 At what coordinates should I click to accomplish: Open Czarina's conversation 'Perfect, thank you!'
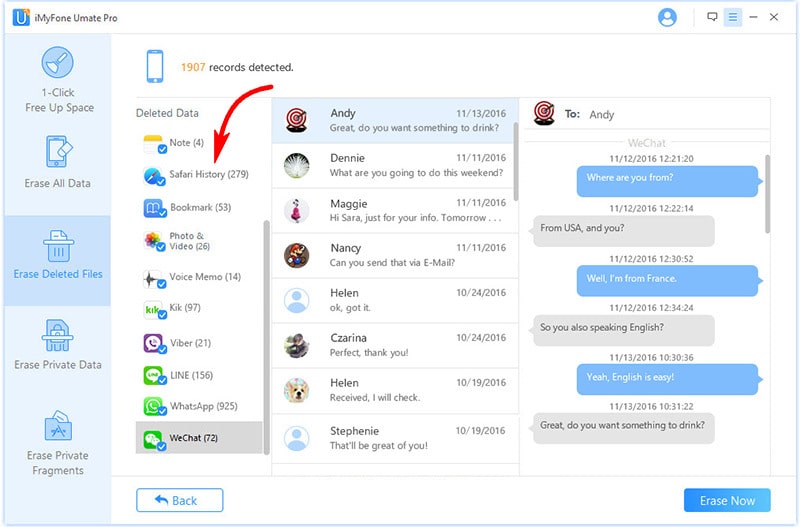394,345
